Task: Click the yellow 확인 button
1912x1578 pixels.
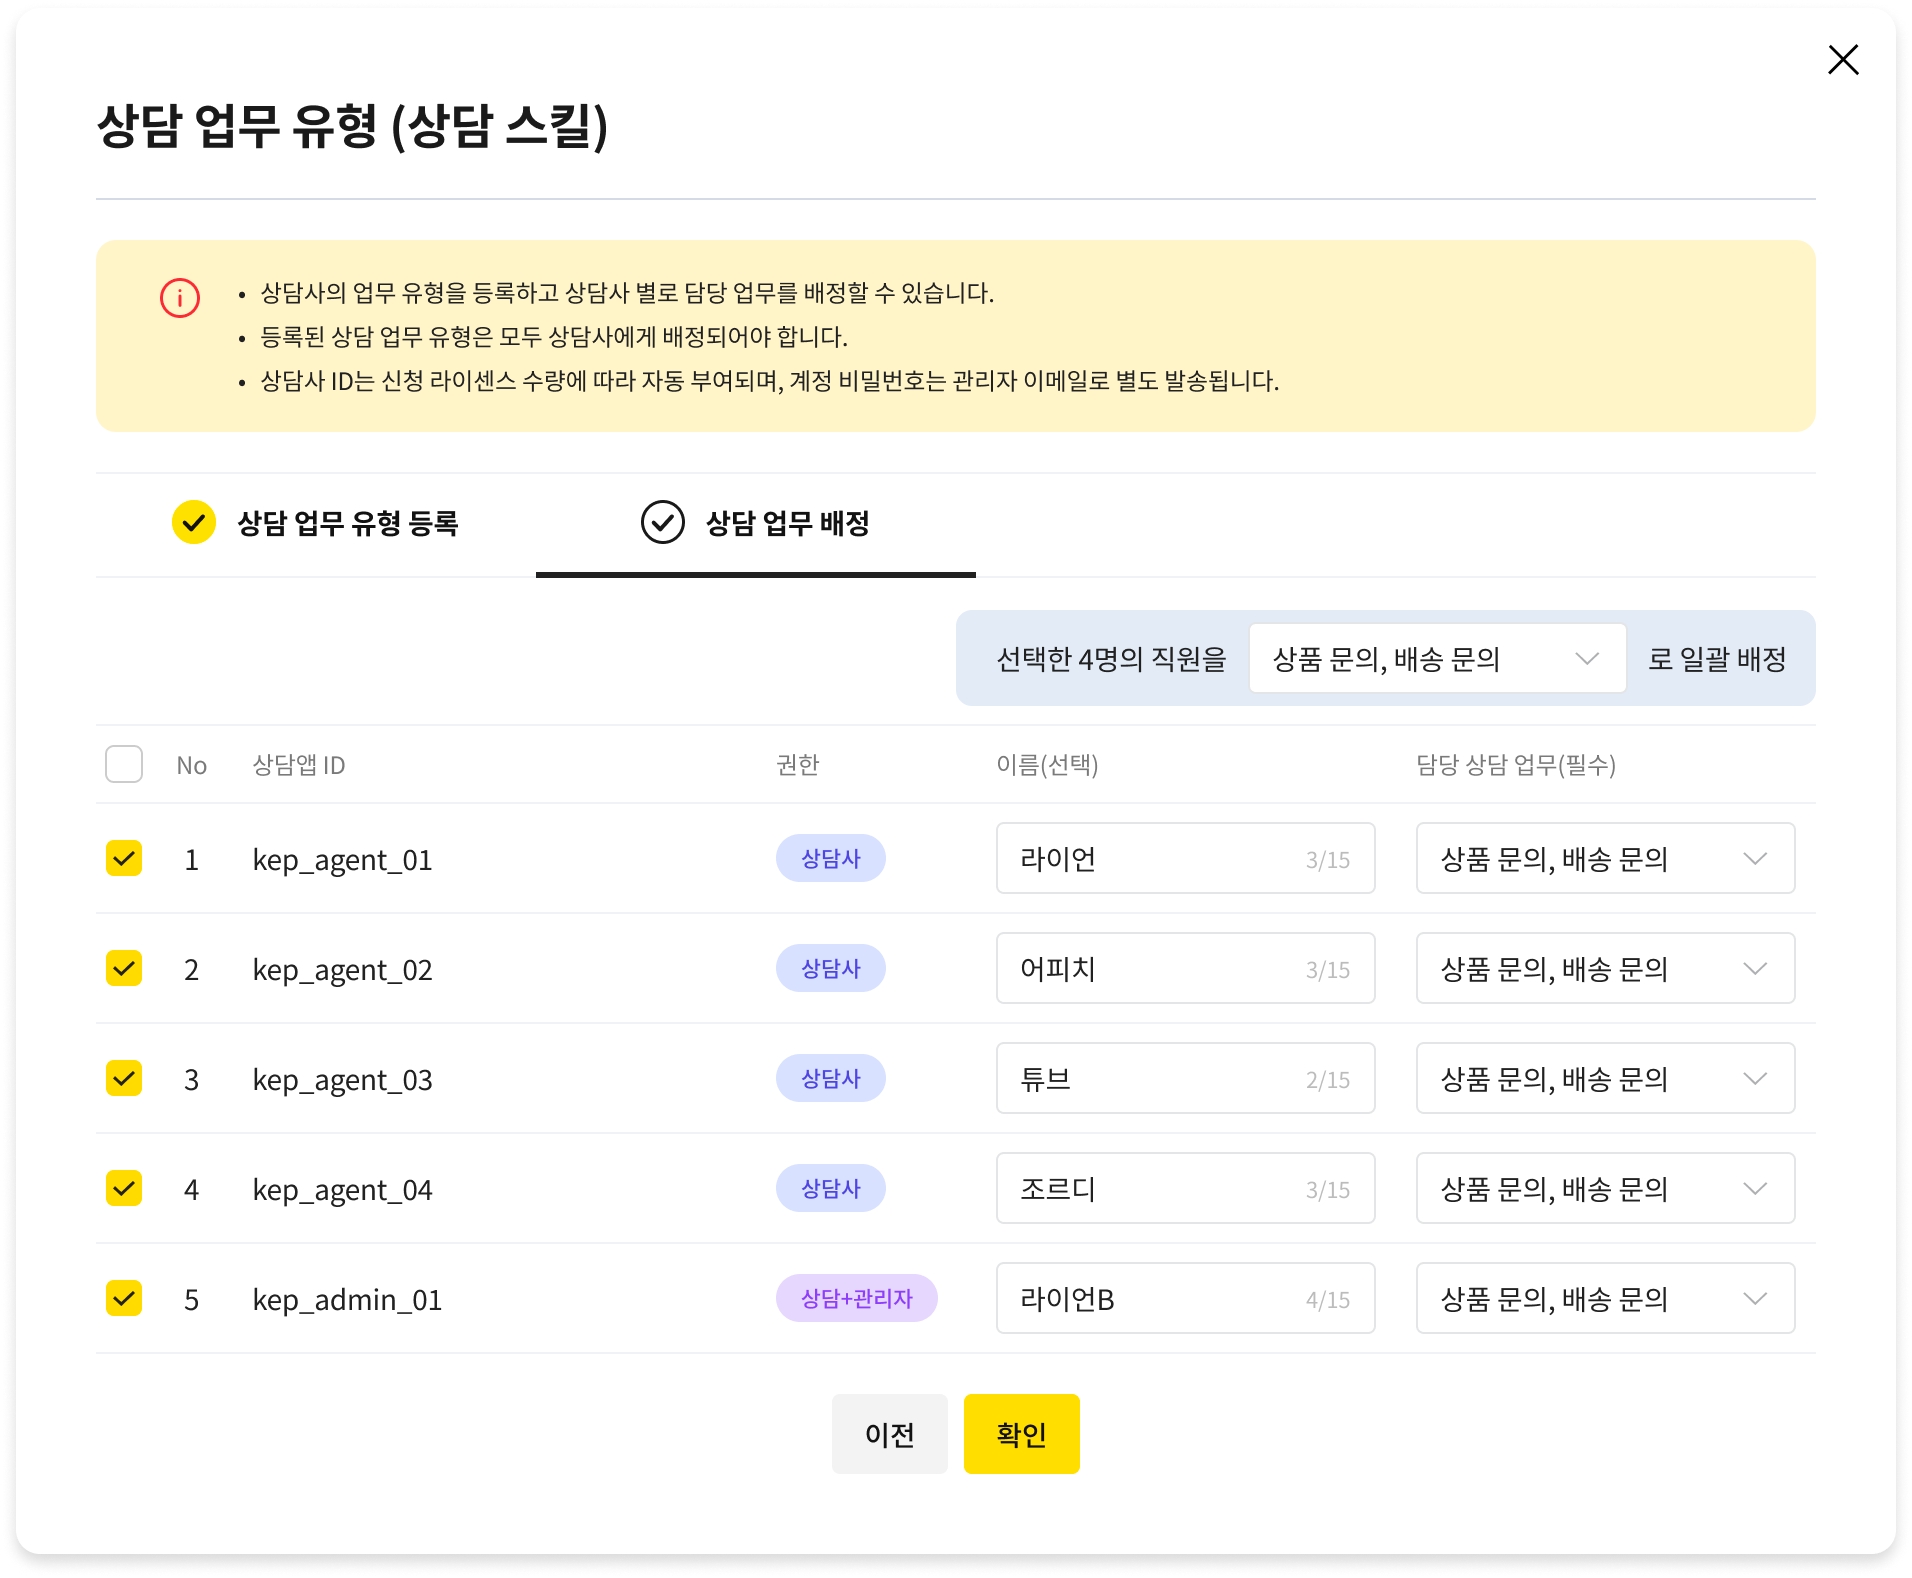Action: [1021, 1434]
